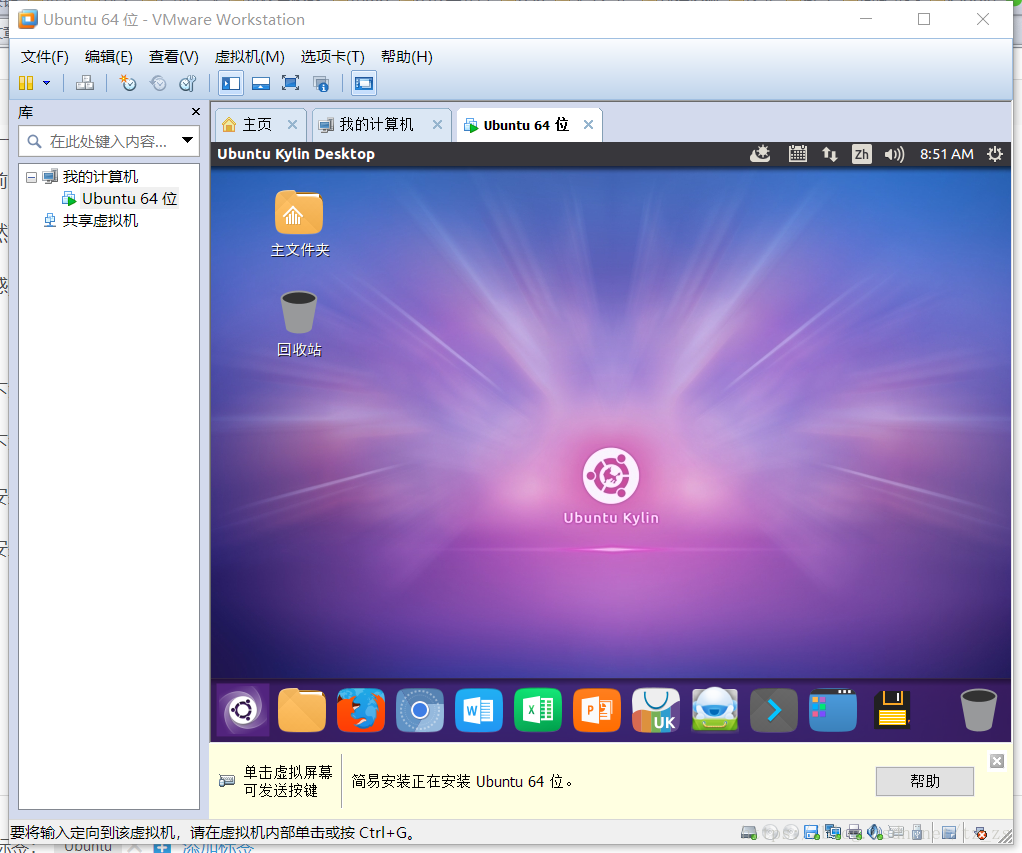The width and height of the screenshot is (1022, 853).
Task: Collapse the 我的计算机 tree node
Action: 31,177
